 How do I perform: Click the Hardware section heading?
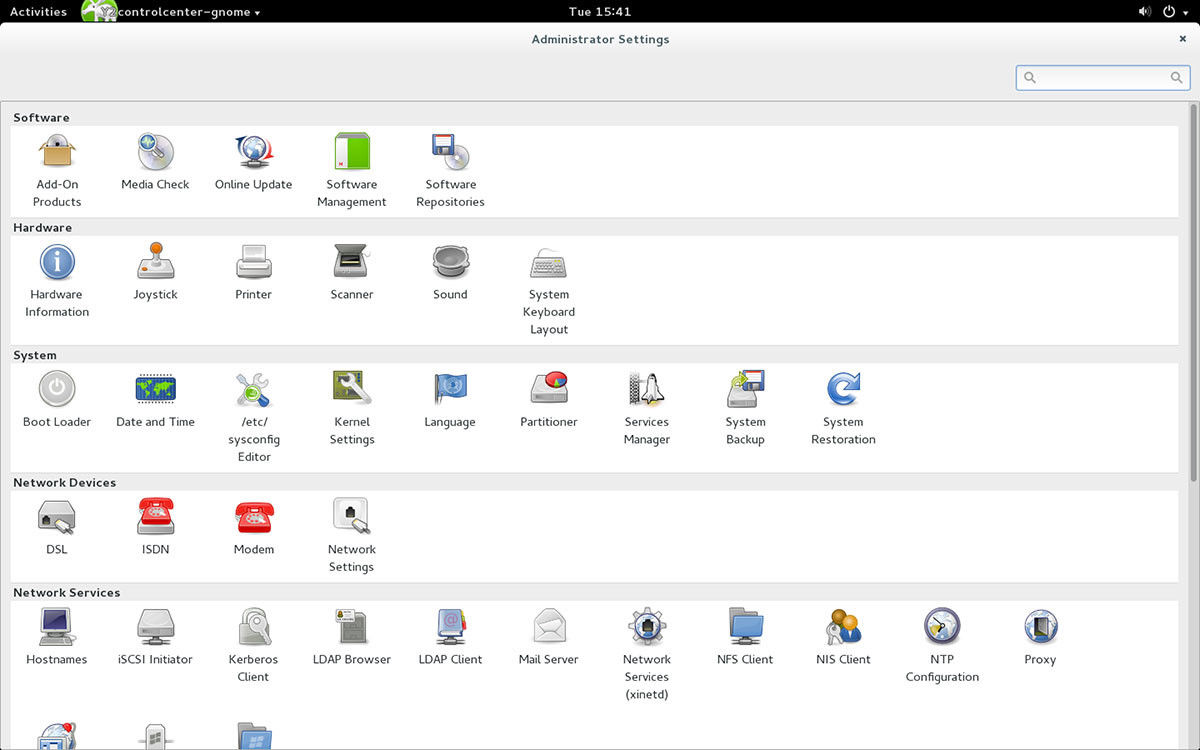tap(43, 227)
